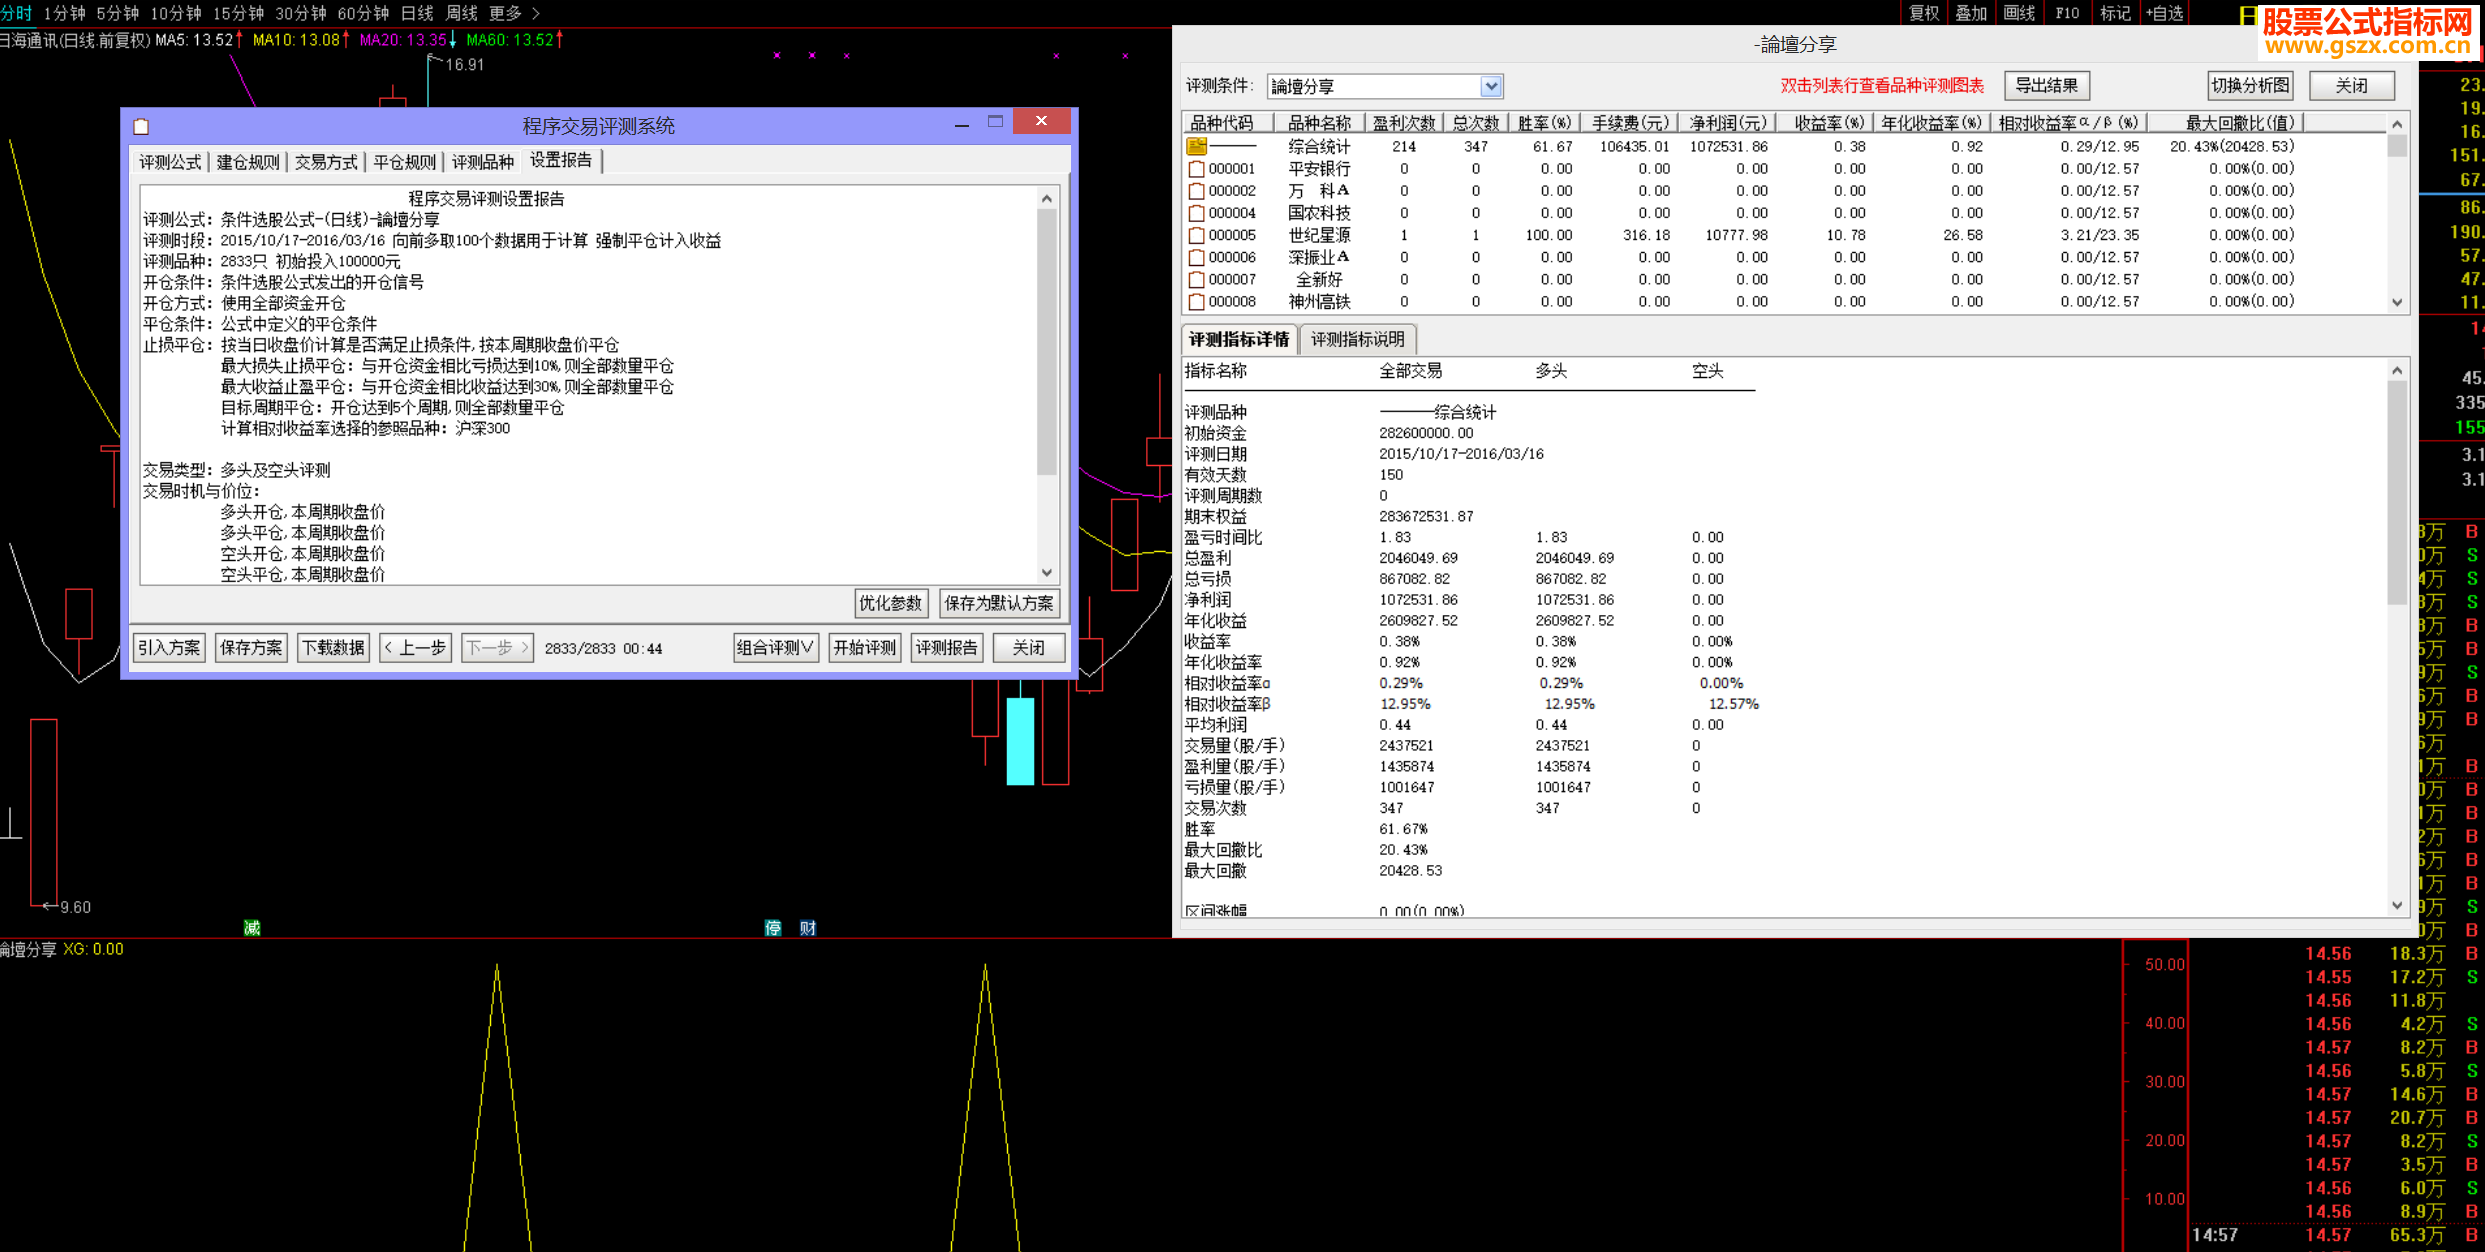The image size is (2485, 1252).
Task: Switch to 评测指标说明 tab
Action: tap(1358, 339)
